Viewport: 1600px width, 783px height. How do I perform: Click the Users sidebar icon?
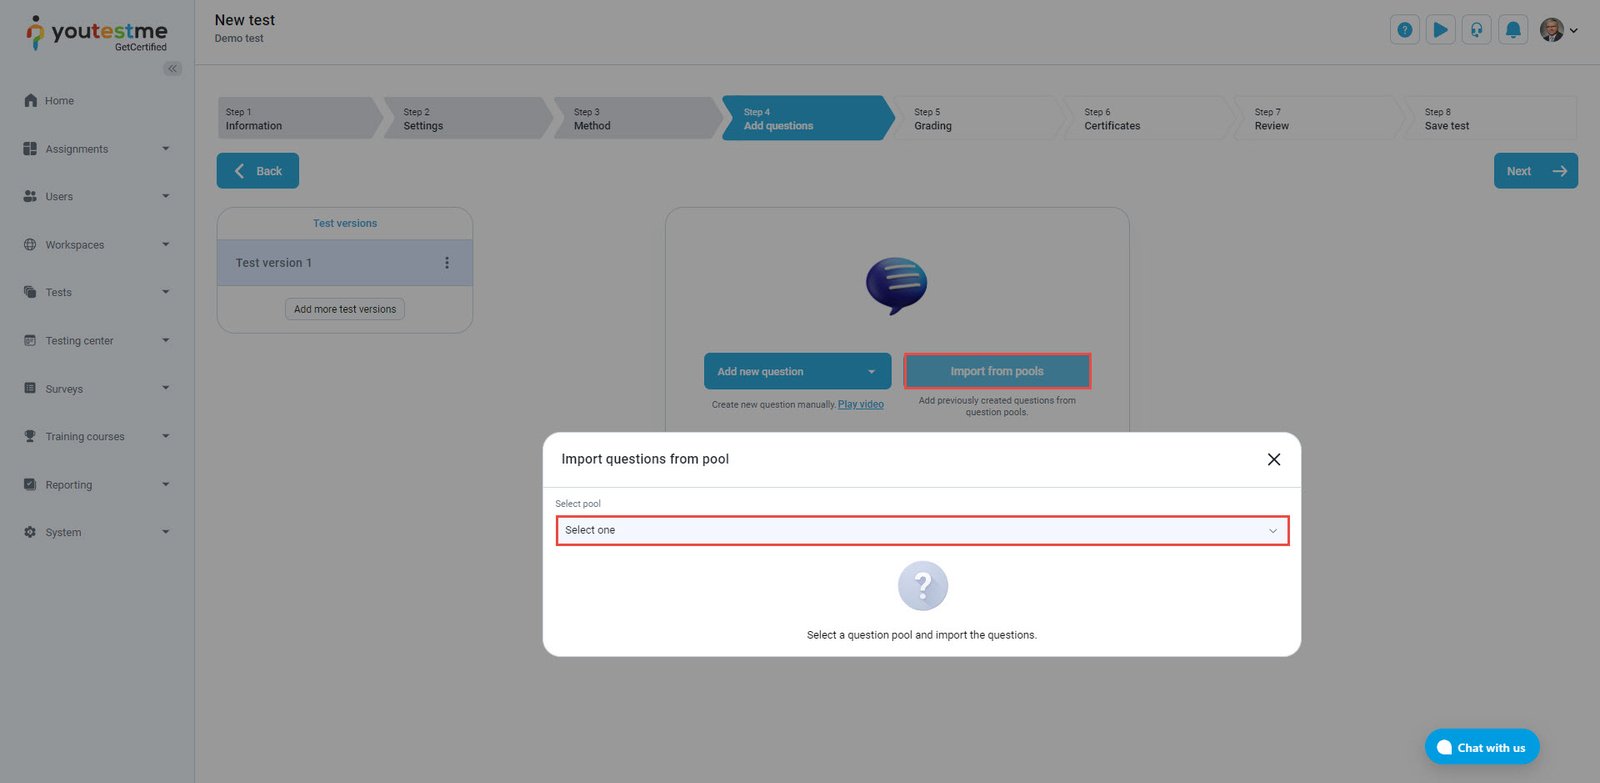[x=30, y=197]
